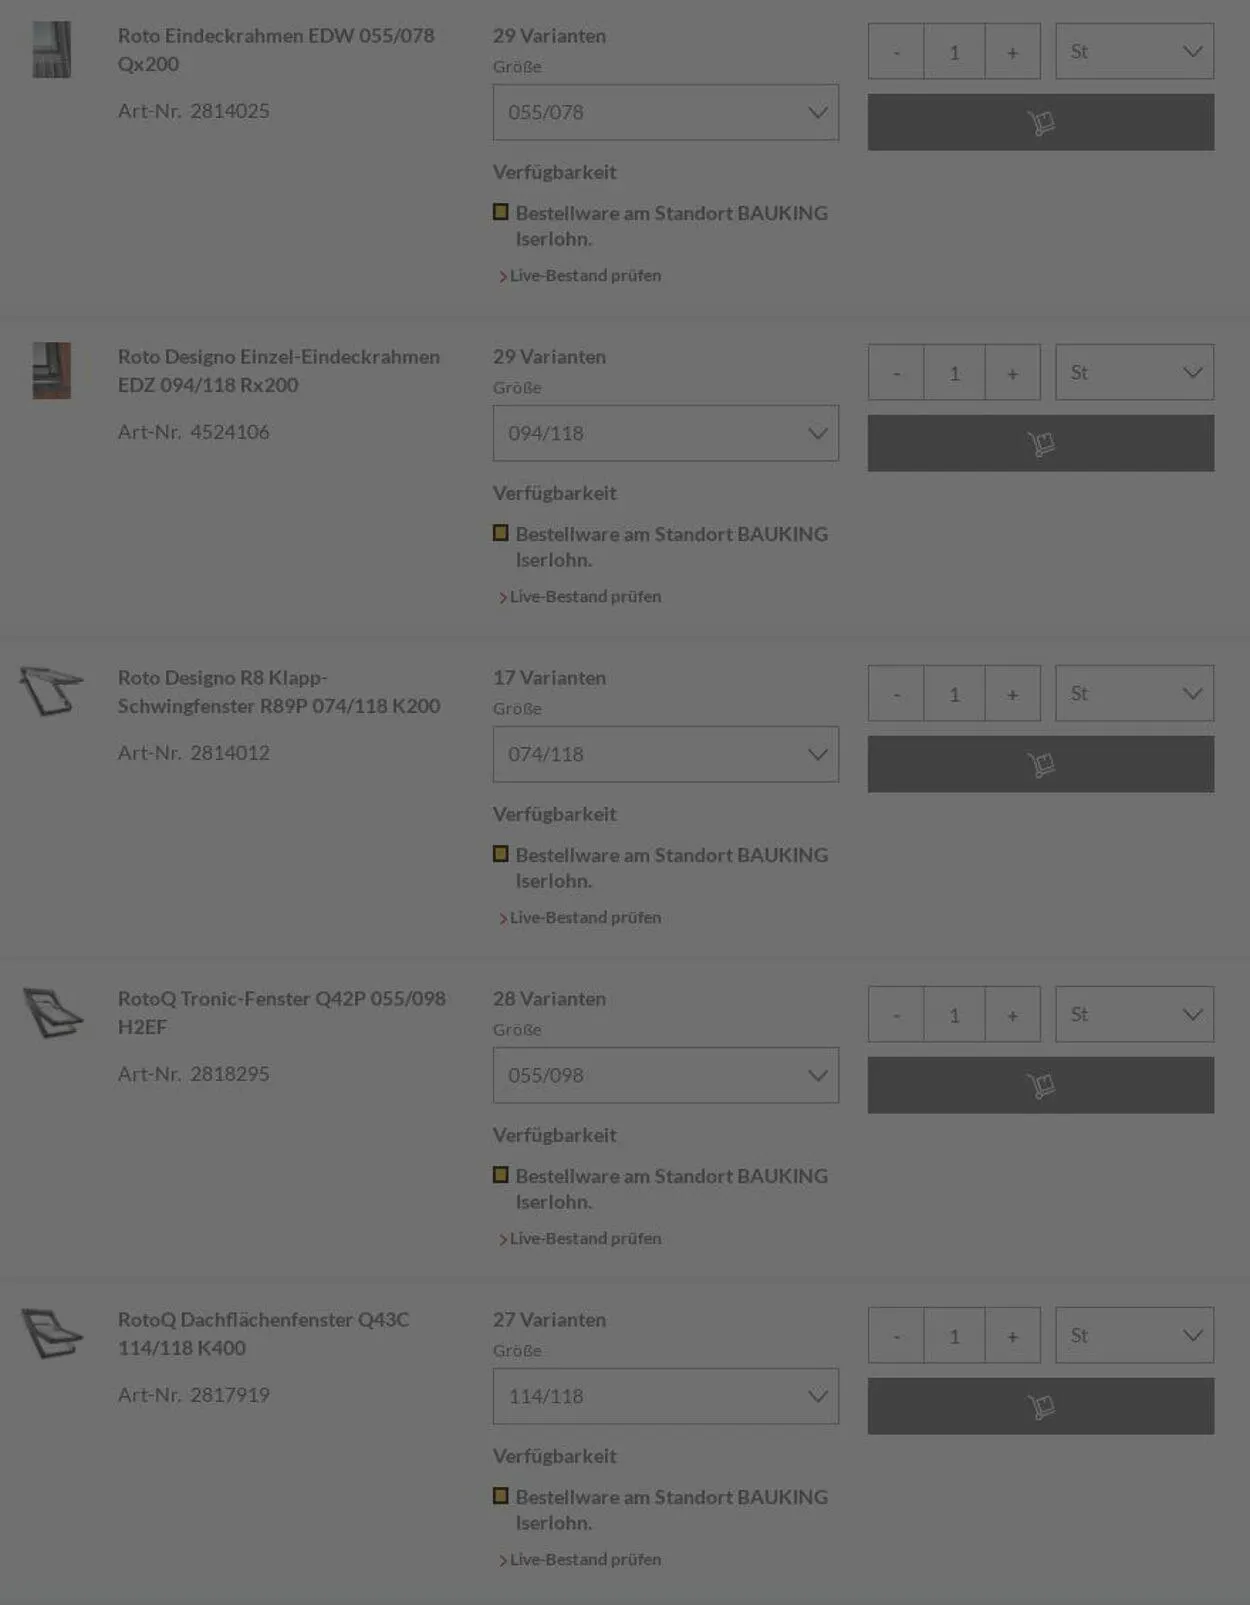Screen dimensions: 1250x1605
Task: Add RotoQ Dachflächenfenster Q43C to cart
Action: click(1040, 1406)
